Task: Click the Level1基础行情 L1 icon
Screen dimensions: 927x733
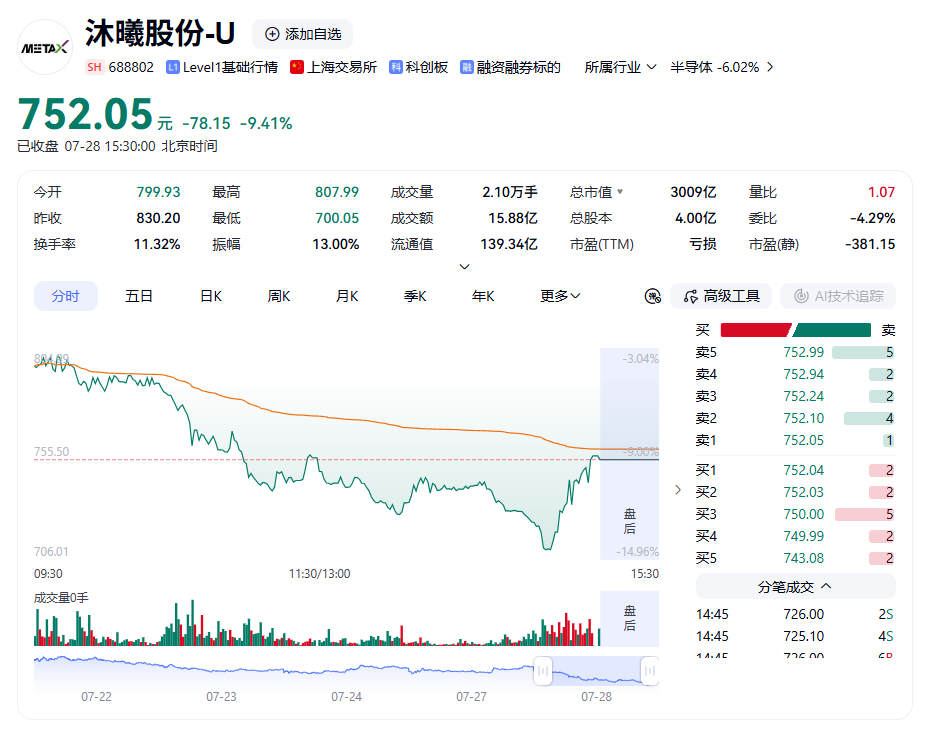Action: tap(172, 67)
